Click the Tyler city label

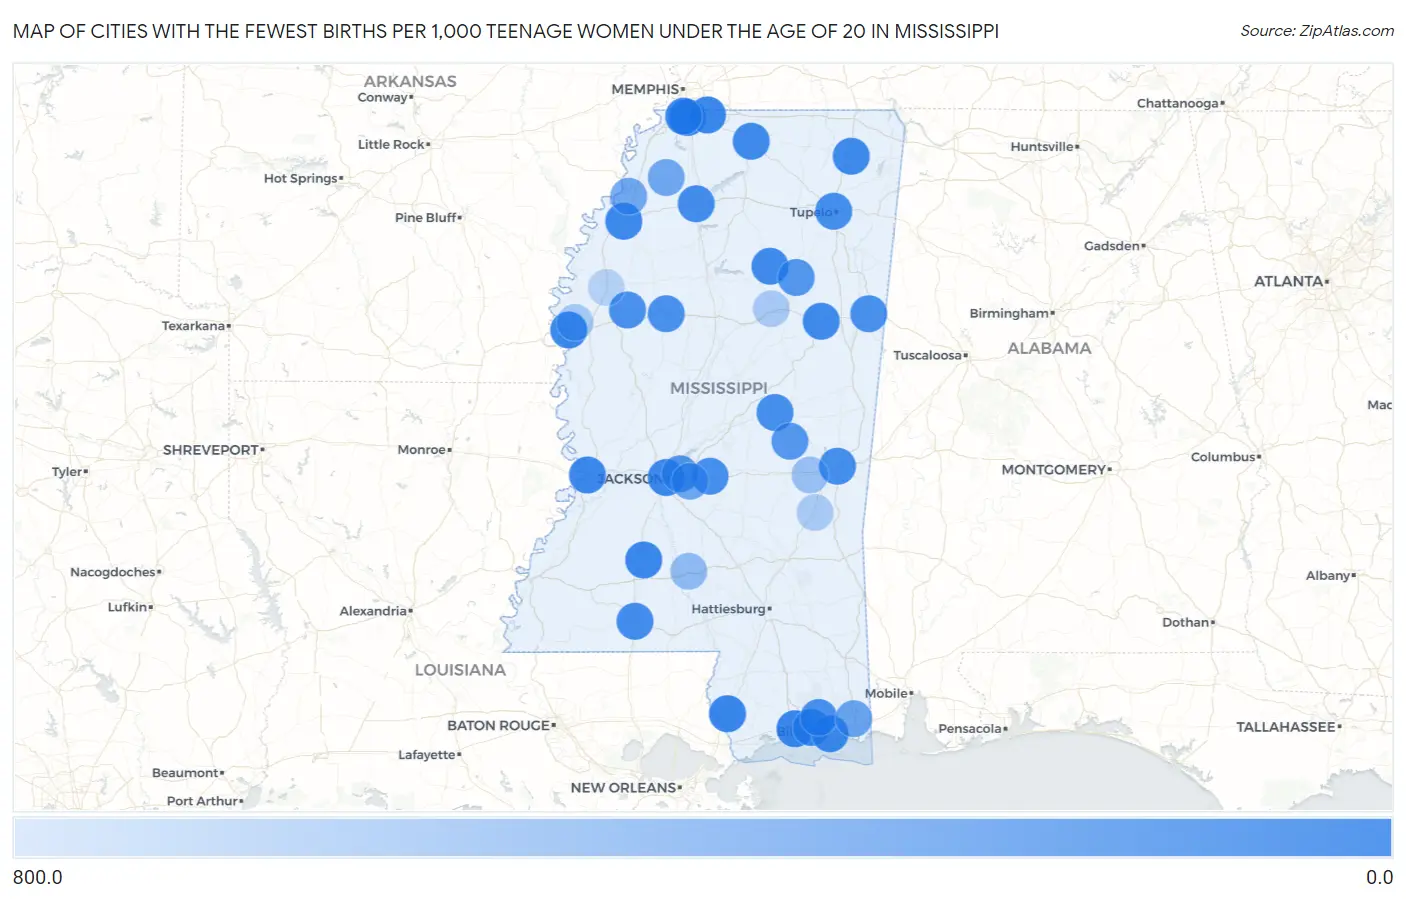67,472
